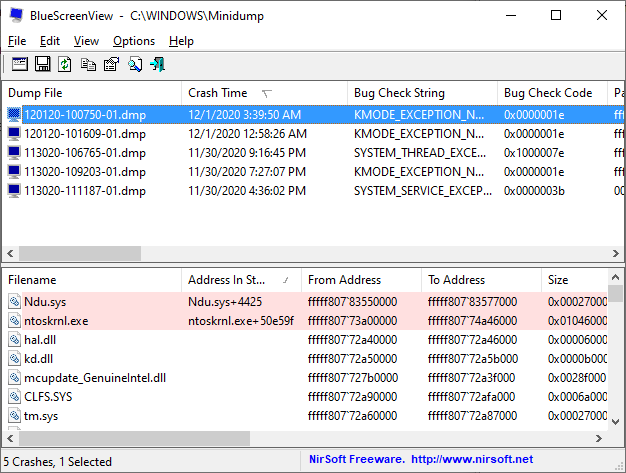Click lower pane horizontal scroll left arrow
This screenshot has width=626, height=473.
10,438
